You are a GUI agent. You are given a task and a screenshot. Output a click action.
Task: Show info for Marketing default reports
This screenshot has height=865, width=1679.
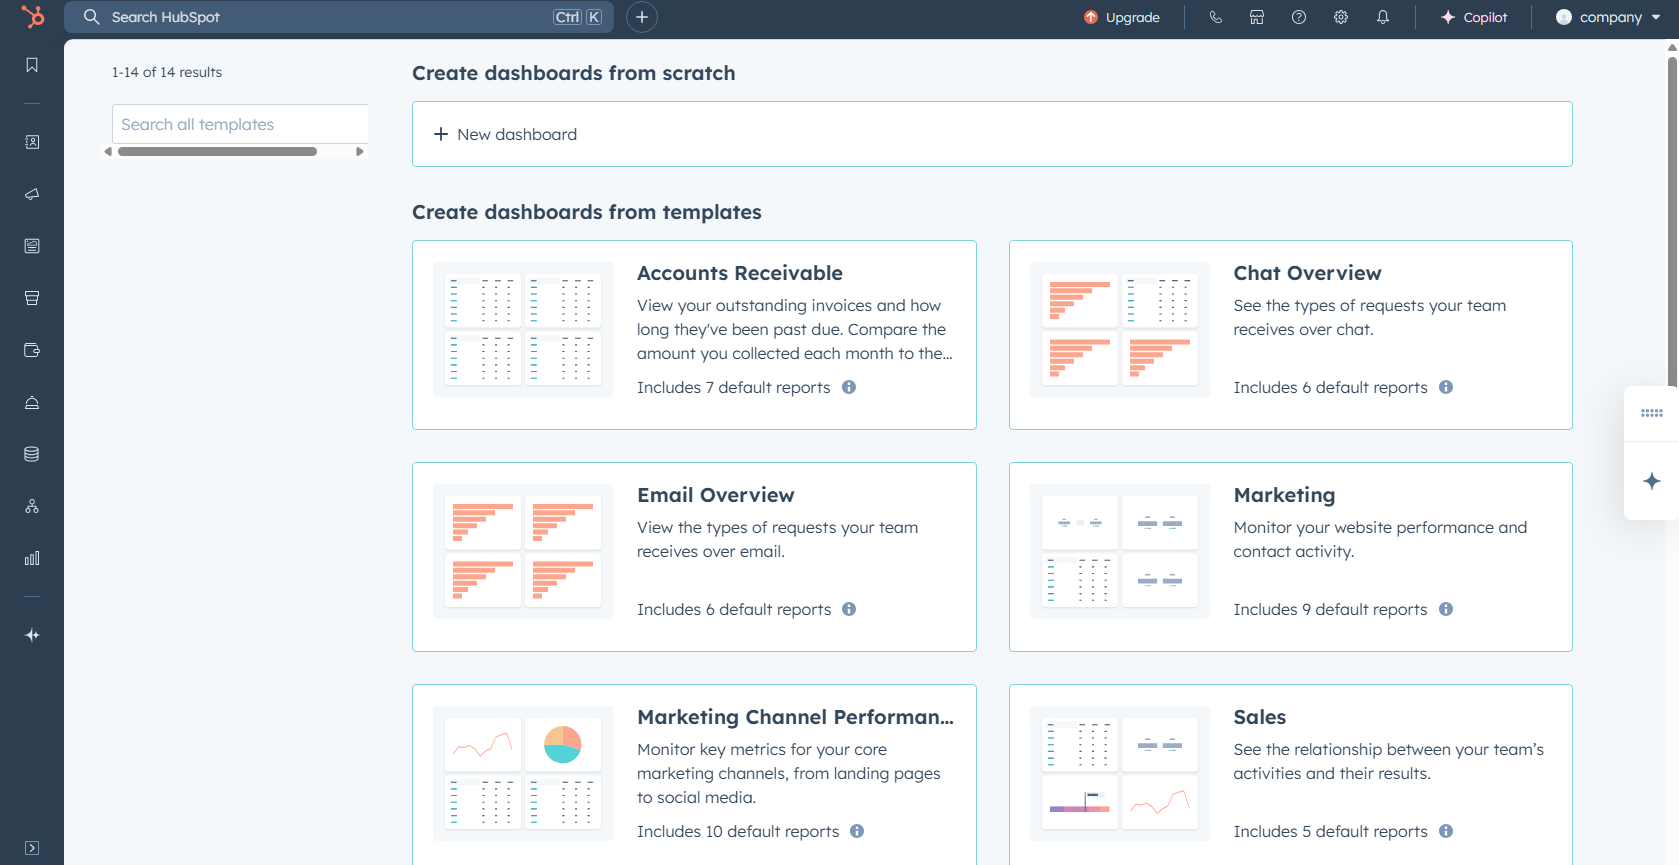tap(1446, 609)
